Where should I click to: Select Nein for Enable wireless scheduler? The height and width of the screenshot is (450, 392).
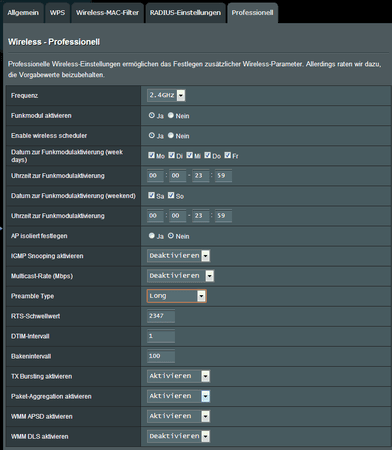(x=171, y=135)
